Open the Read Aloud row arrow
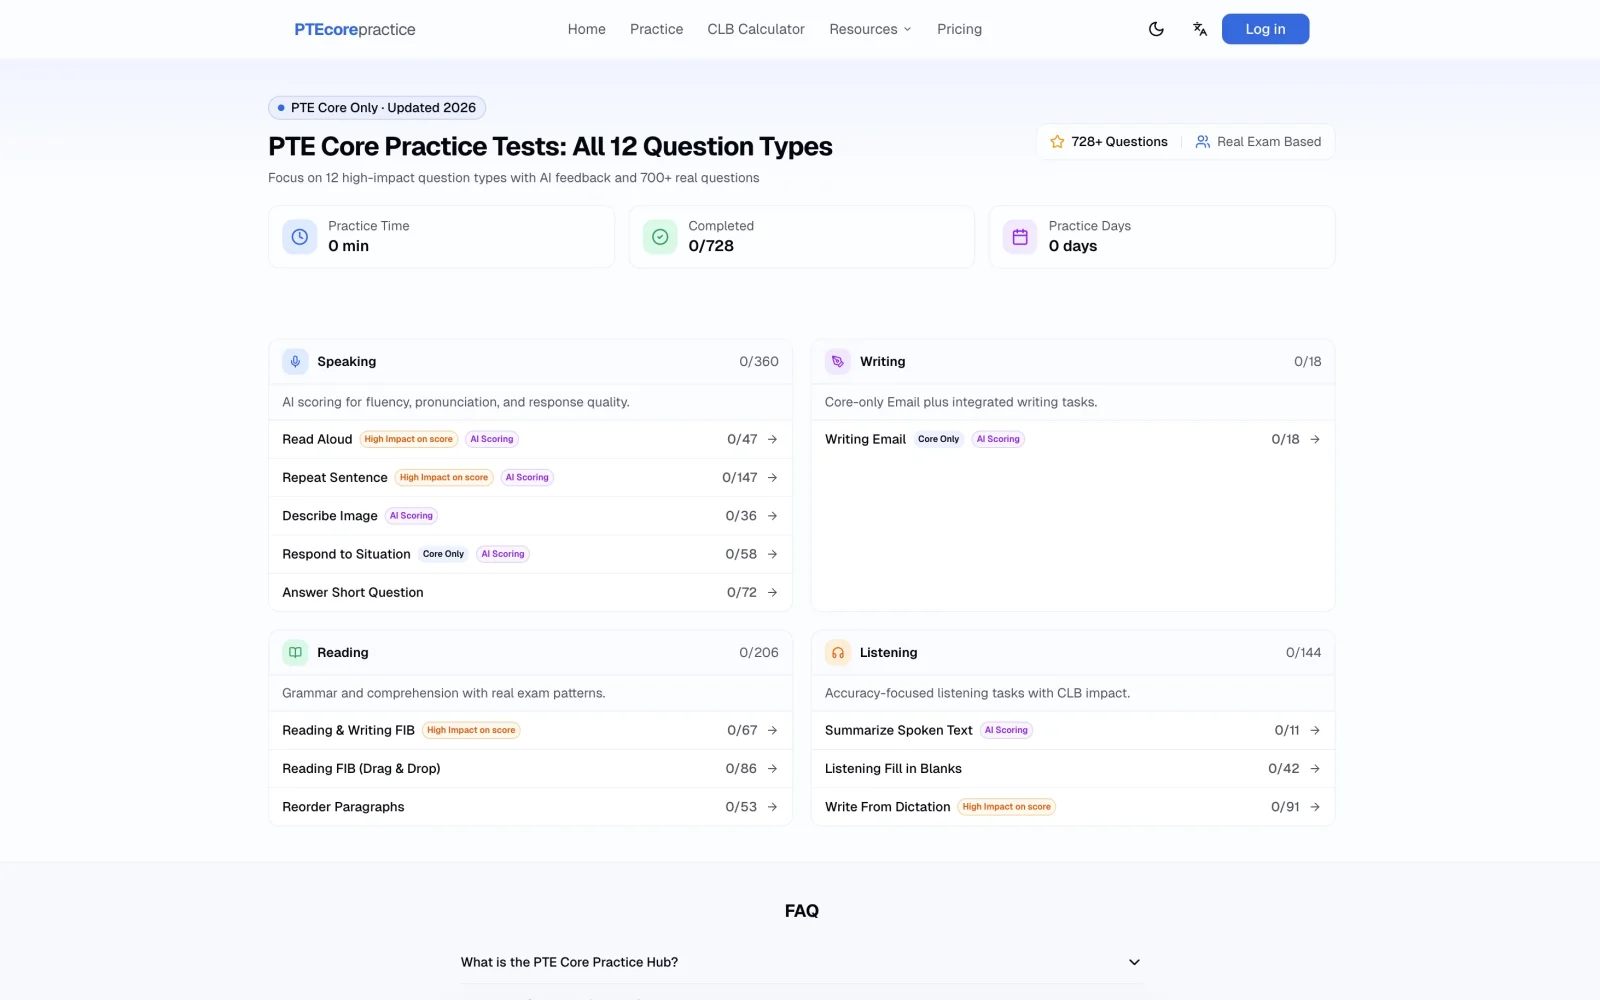Image resolution: width=1600 pixels, height=1000 pixels. tap(772, 439)
